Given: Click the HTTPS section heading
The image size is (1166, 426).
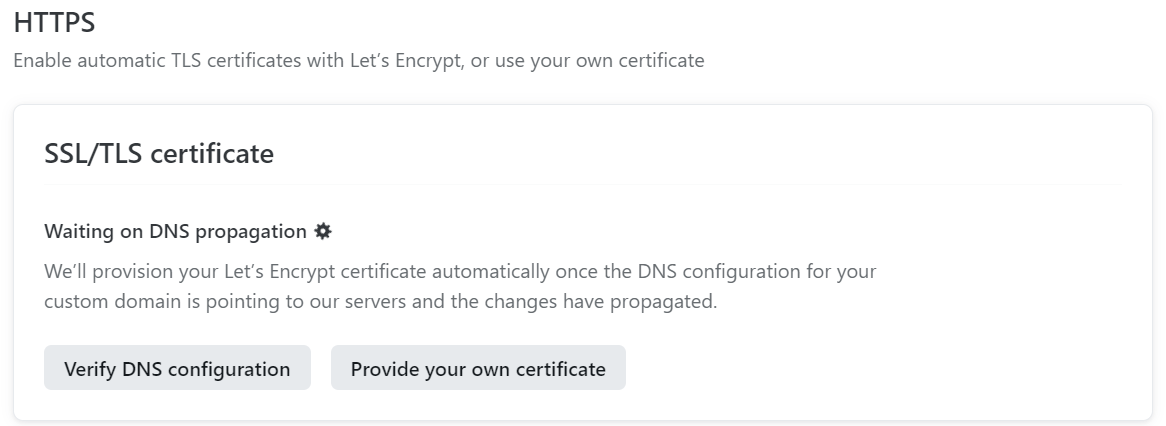Looking at the screenshot, I should tap(55, 23).
